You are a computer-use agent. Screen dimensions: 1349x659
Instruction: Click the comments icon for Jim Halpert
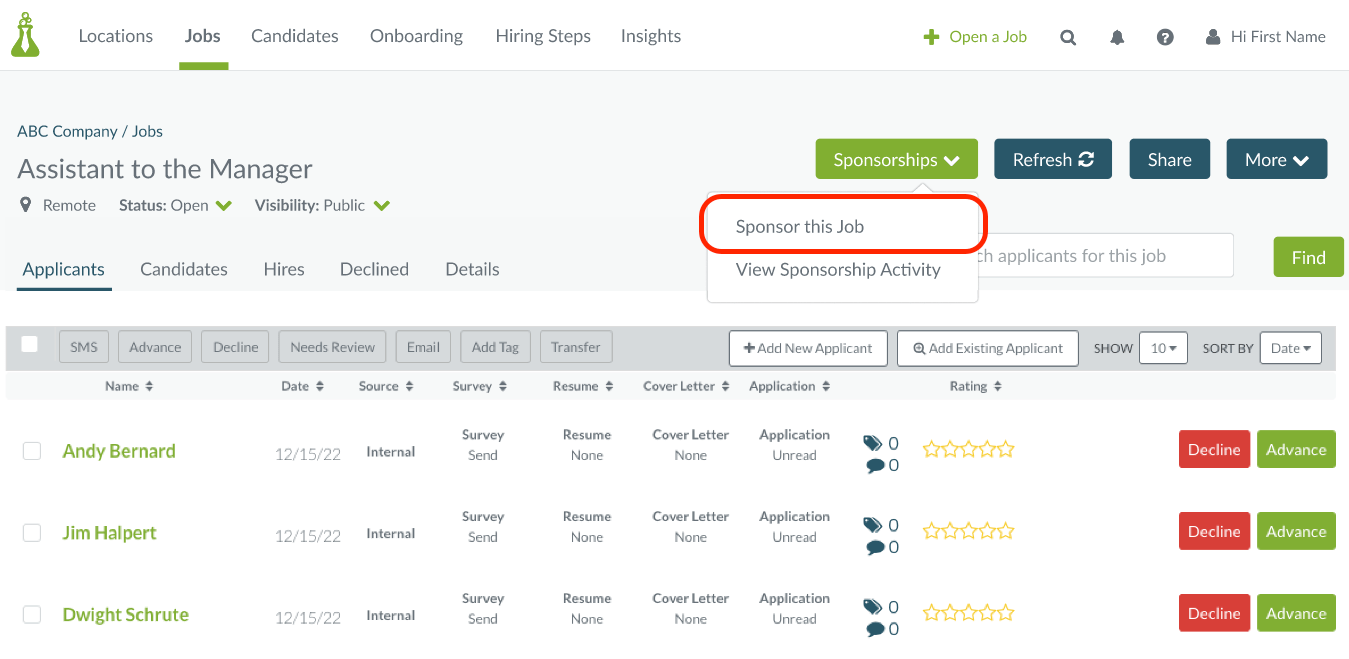coord(875,547)
